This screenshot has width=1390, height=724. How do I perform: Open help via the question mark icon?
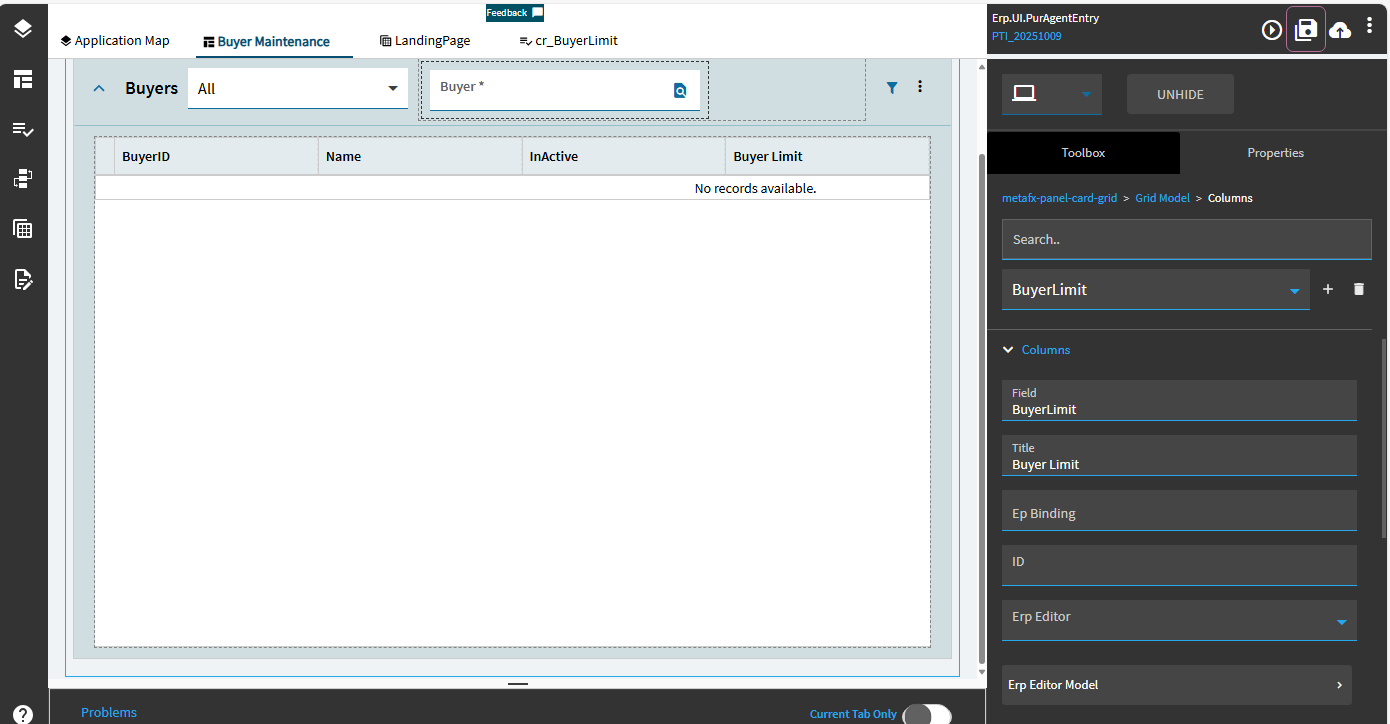23,716
